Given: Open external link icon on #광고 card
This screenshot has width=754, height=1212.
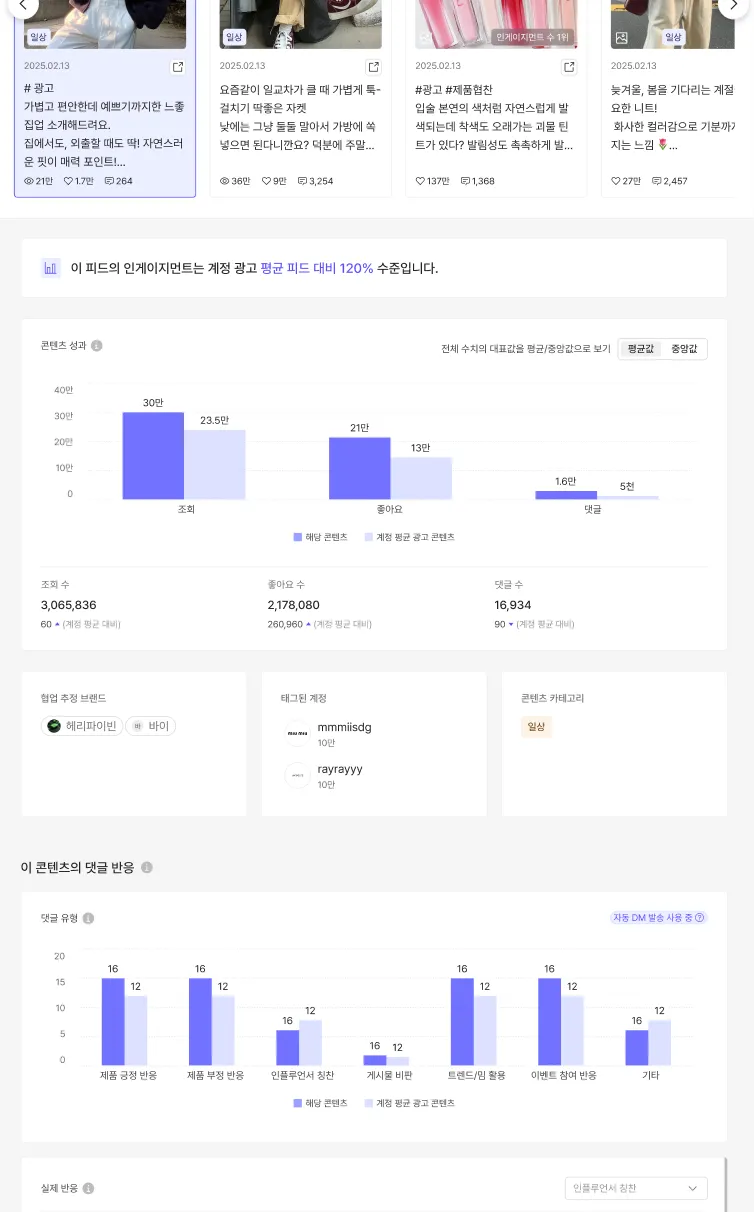Looking at the screenshot, I should click(x=178, y=67).
